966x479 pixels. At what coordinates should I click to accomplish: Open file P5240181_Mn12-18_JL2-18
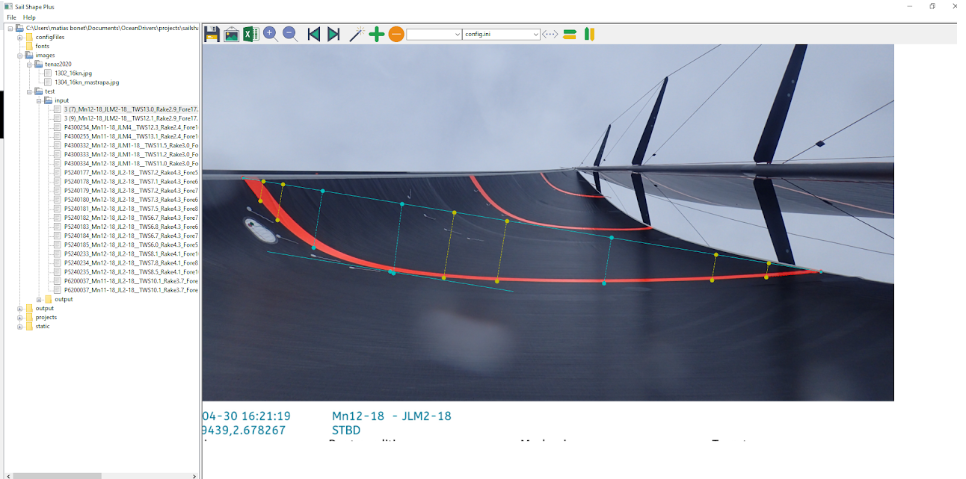point(130,209)
